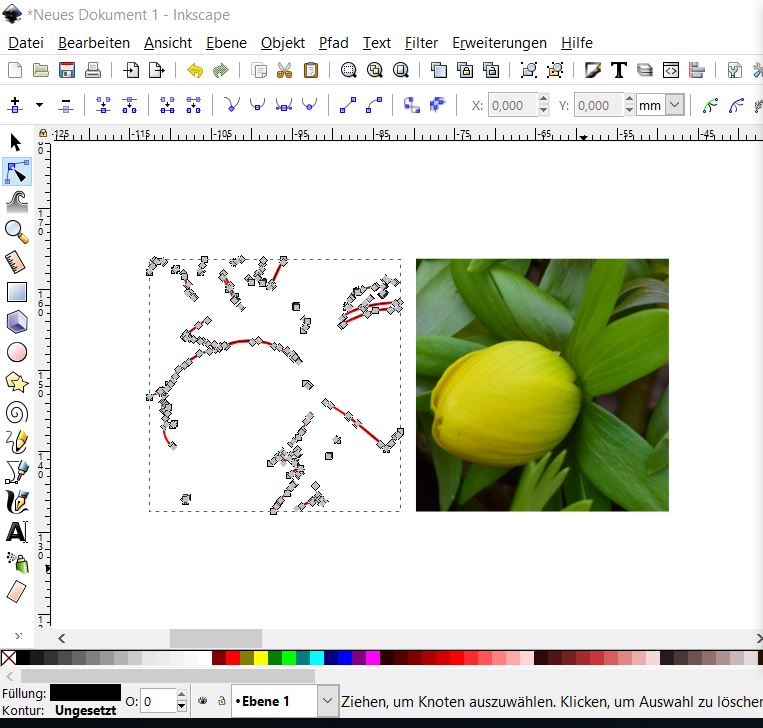Pick the yellow swatch in color palette
This screenshot has width=763, height=728.
[x=261, y=658]
